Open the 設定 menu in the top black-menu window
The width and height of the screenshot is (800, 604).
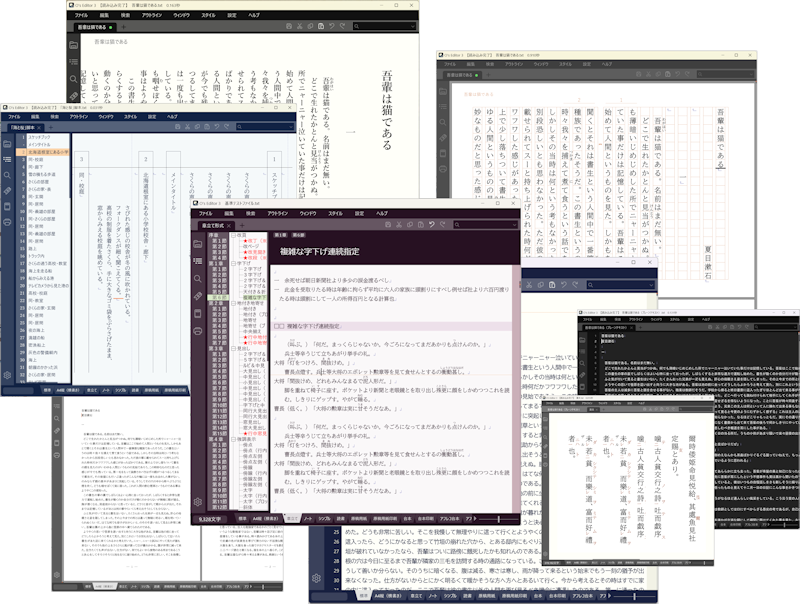click(x=232, y=15)
